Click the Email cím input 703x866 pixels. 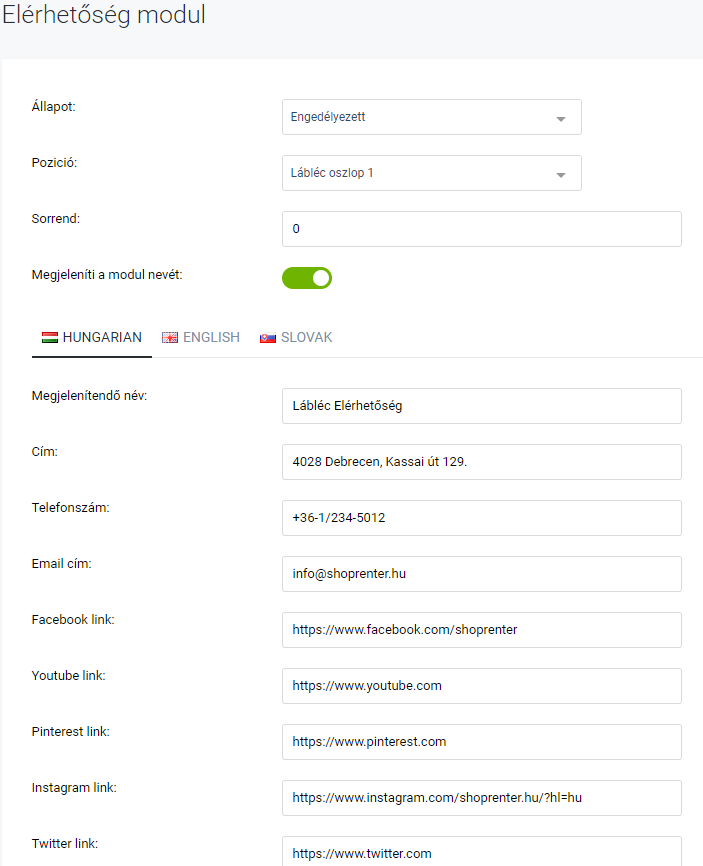[481, 574]
